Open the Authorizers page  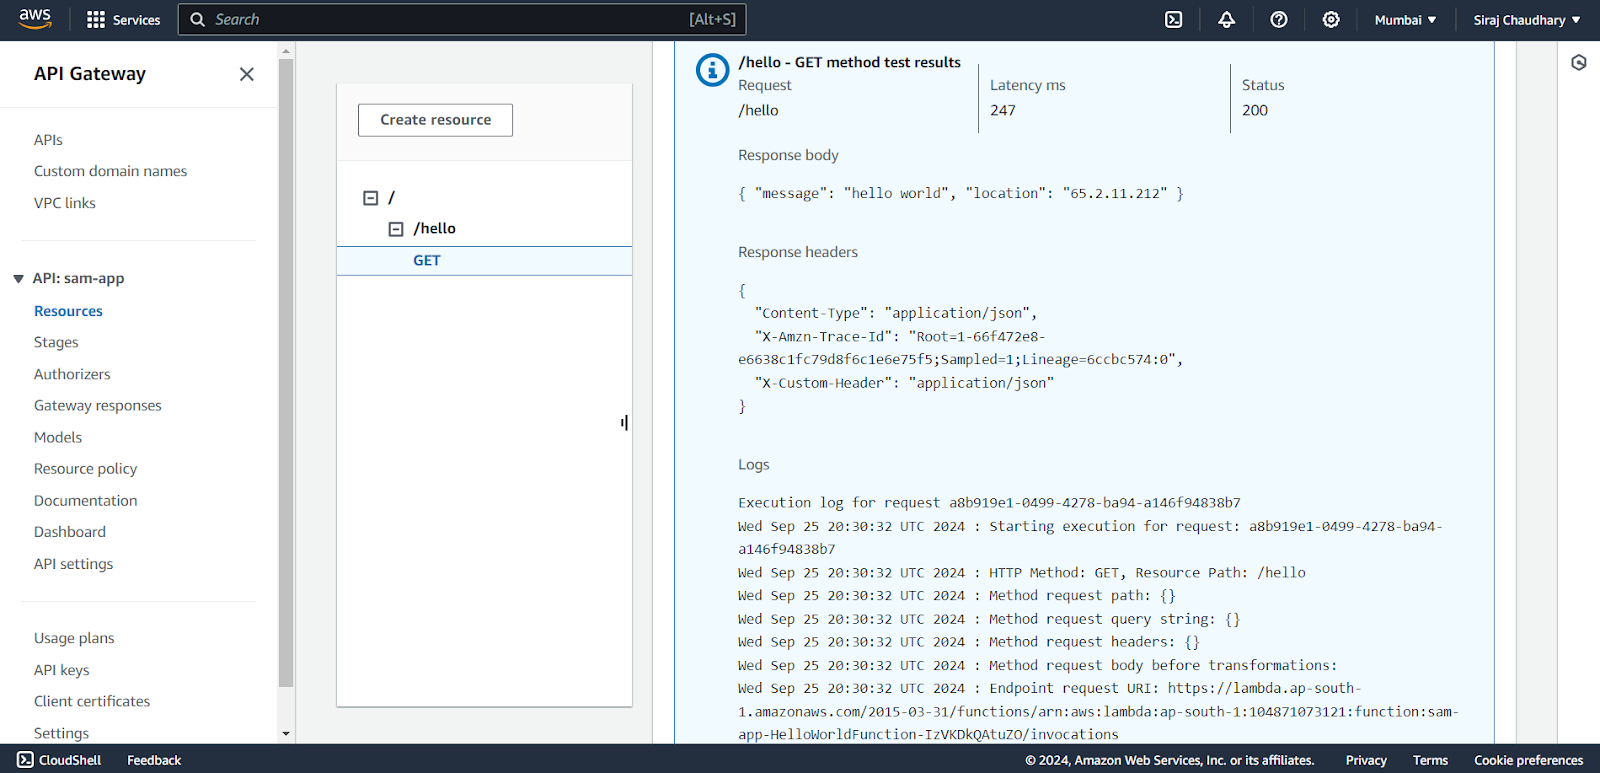click(x=72, y=374)
